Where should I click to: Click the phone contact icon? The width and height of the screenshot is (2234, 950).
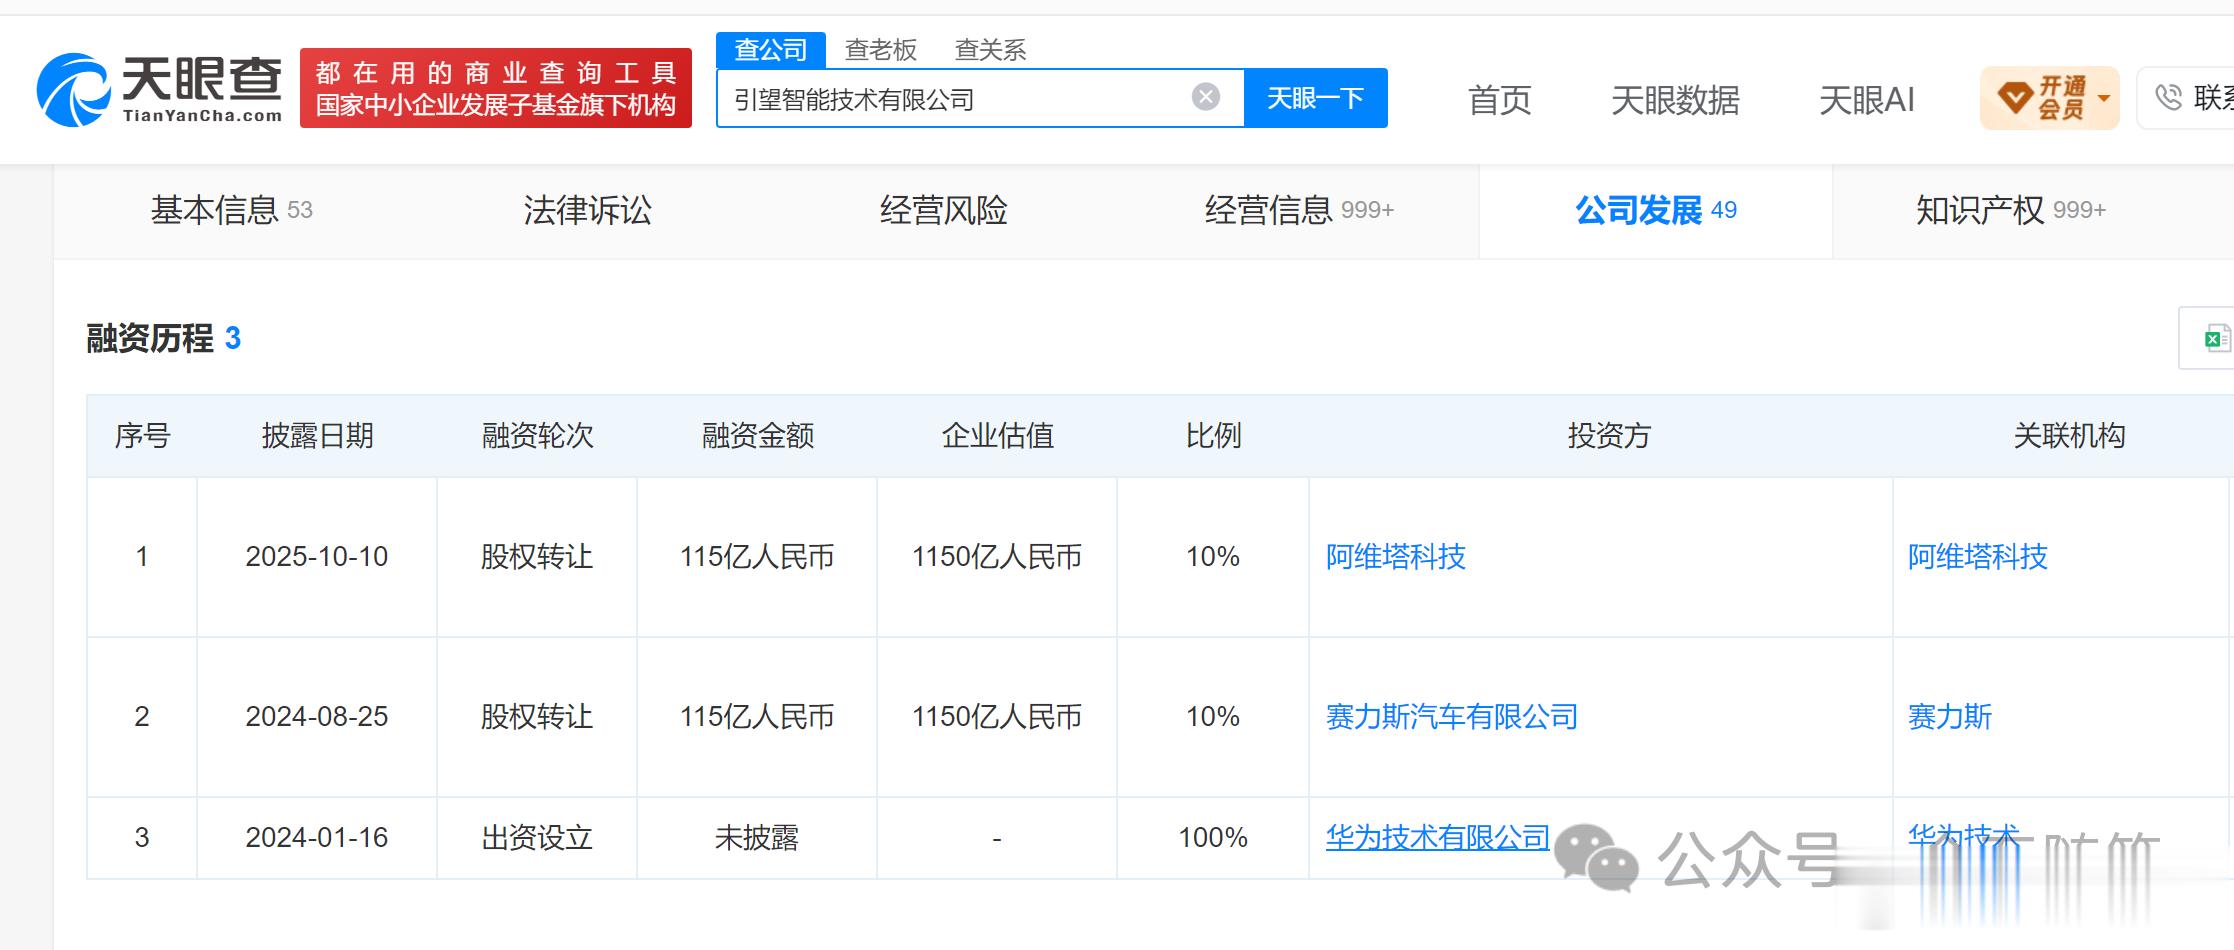[2168, 97]
